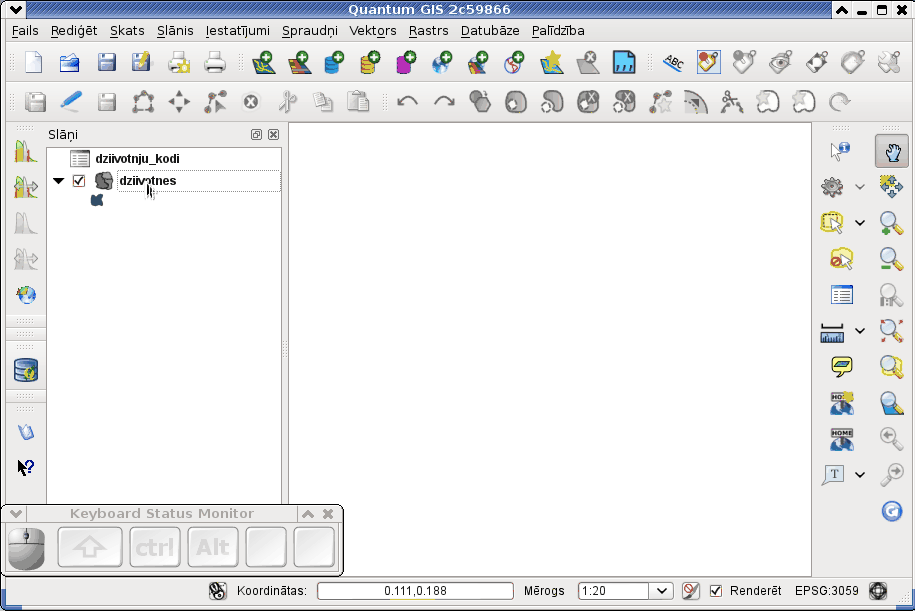Toggle editing with the blue pencil icon

coord(71,102)
